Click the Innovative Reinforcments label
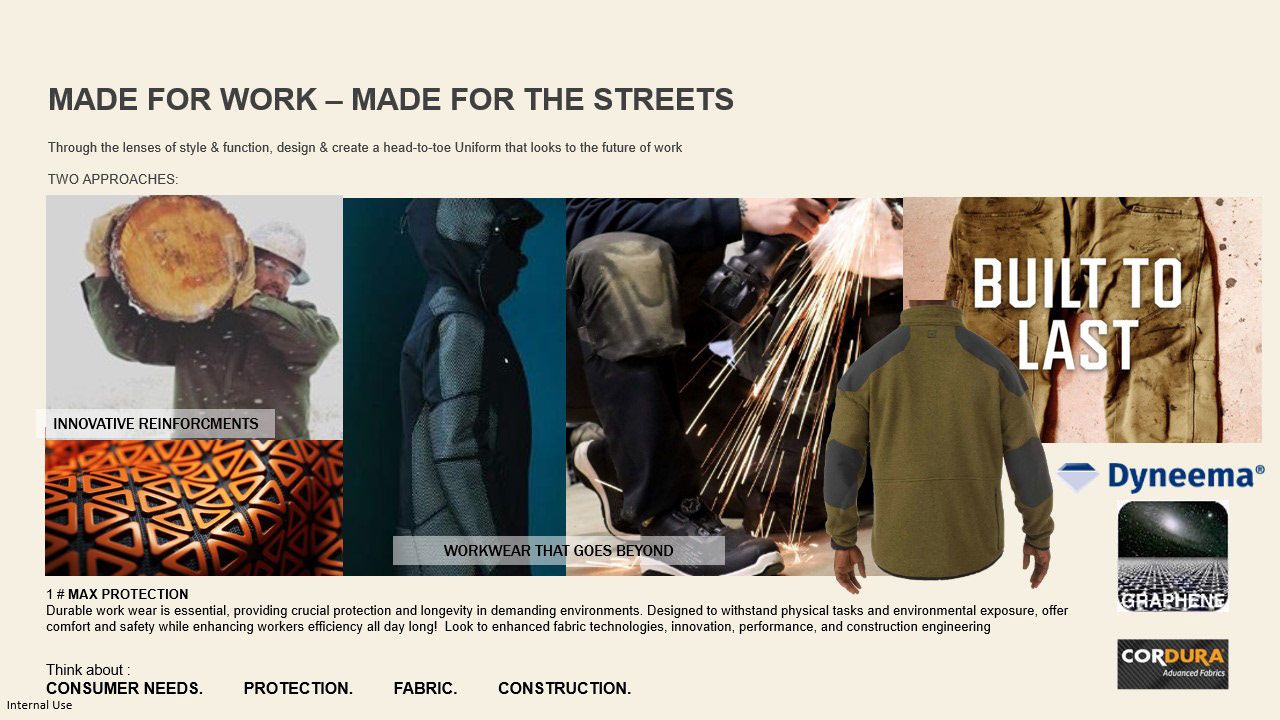The width and height of the screenshot is (1280, 720). point(156,424)
